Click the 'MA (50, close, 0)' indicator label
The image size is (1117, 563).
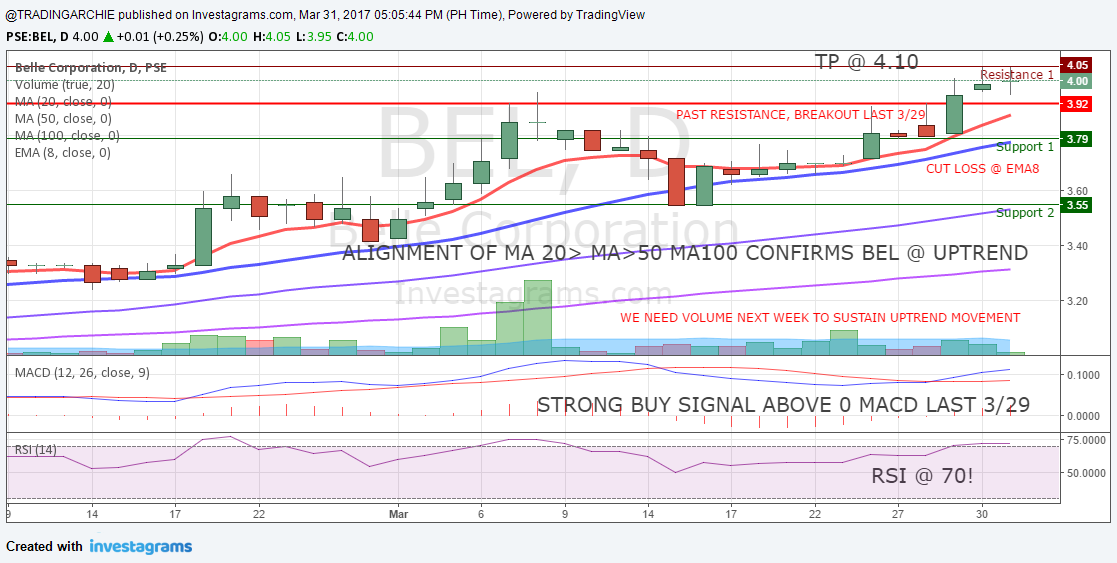[63, 118]
